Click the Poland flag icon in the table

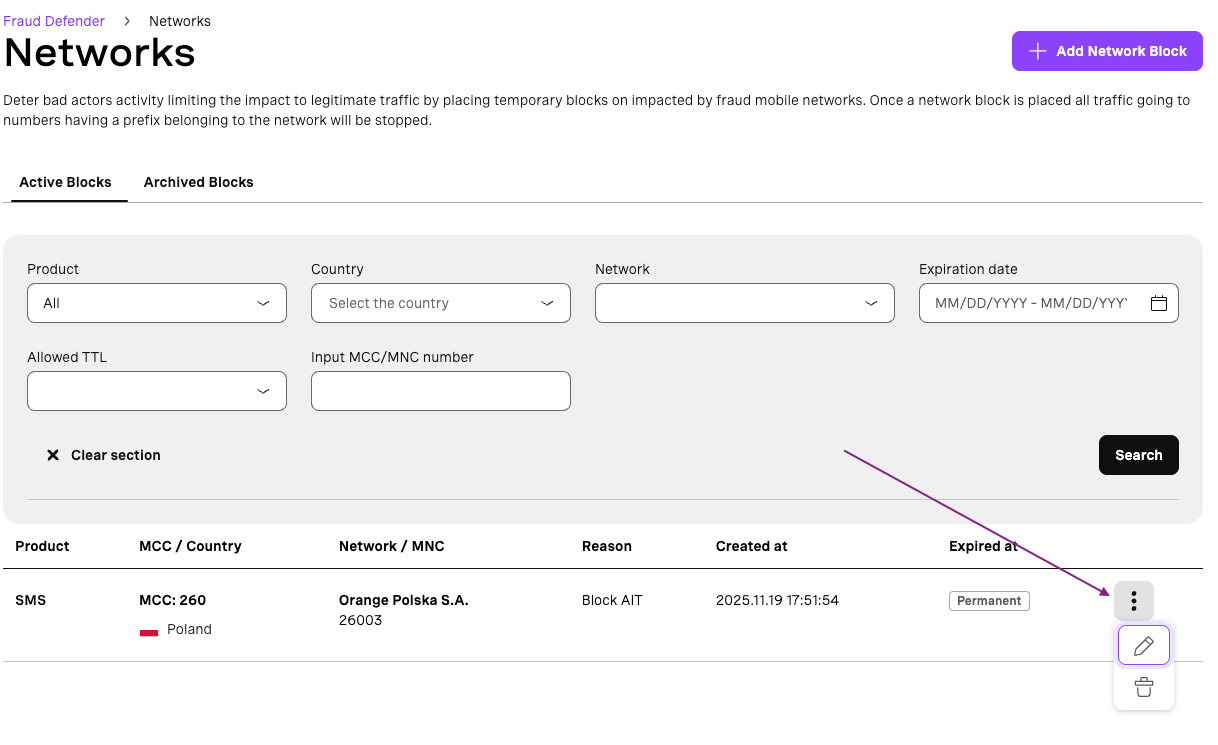click(149, 630)
